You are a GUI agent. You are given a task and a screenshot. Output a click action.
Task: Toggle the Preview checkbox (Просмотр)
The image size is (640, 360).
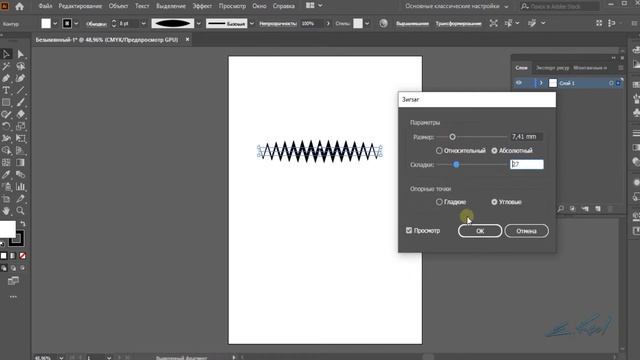point(409,231)
